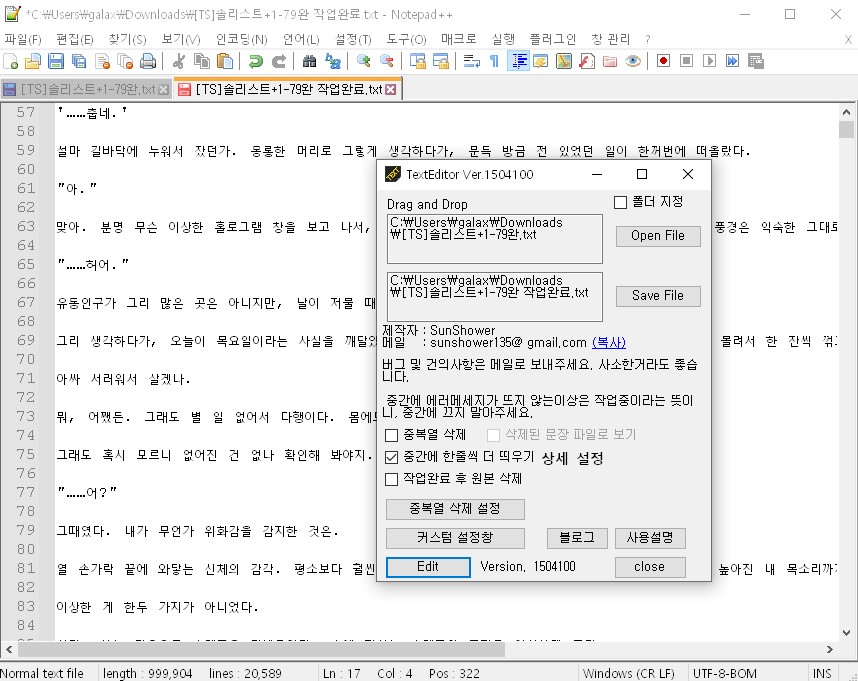Click the 블로그 button
Image resolution: width=858 pixels, height=681 pixels.
click(x=577, y=538)
